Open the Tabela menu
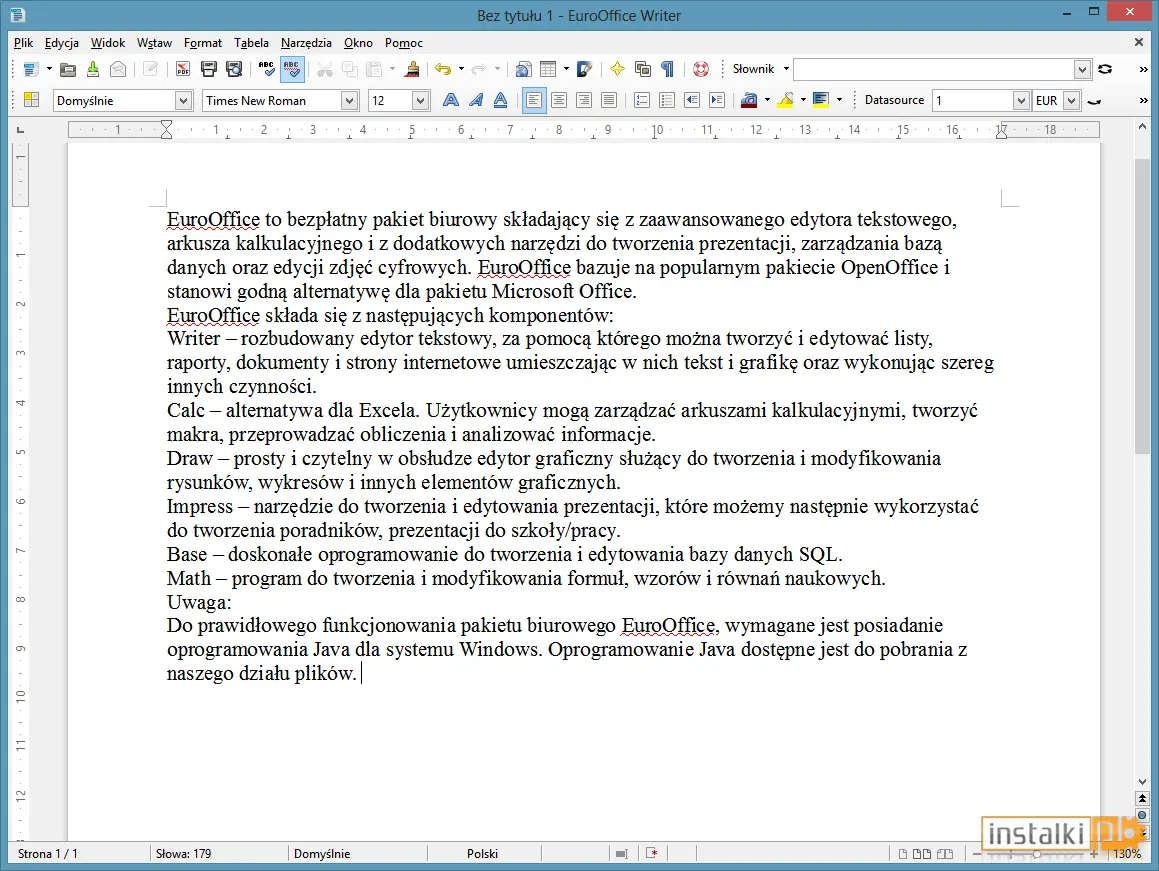The width and height of the screenshot is (1159, 871). click(x=251, y=43)
